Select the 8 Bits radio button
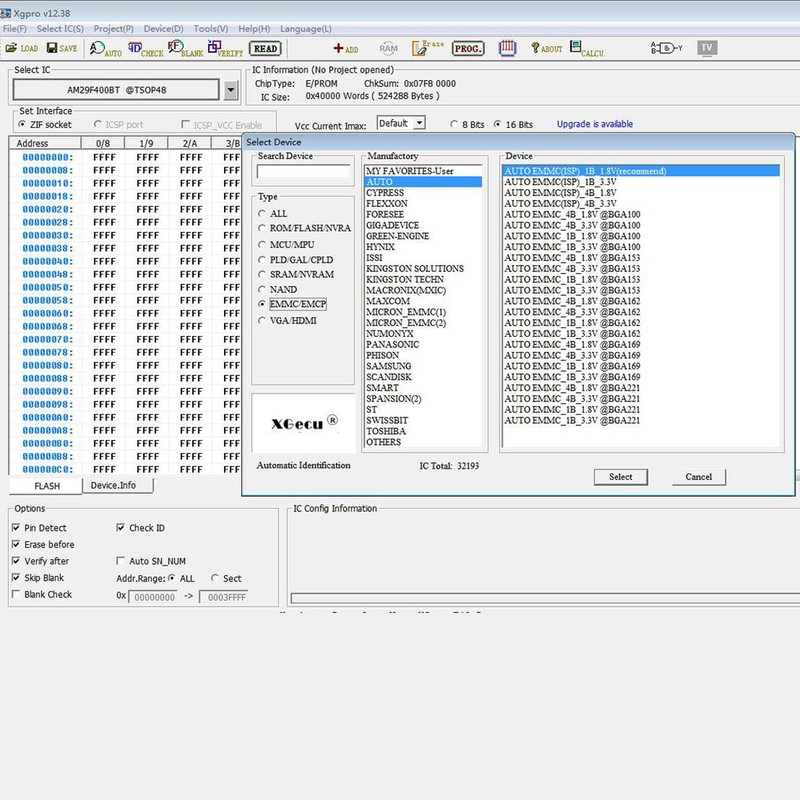Screen dimensions: 800x800 tap(454, 124)
